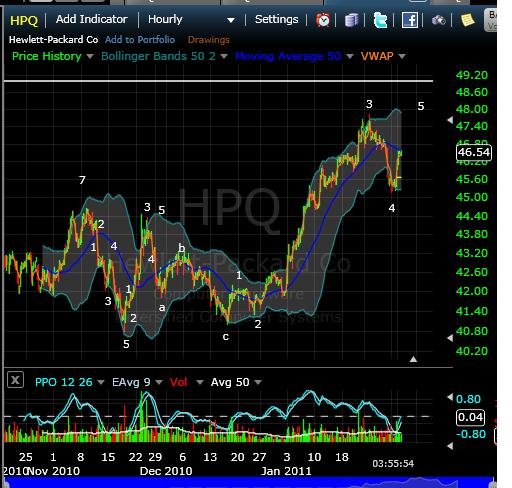Click wave label 7 on the chart
The width and height of the screenshot is (512, 488).
[82, 180]
